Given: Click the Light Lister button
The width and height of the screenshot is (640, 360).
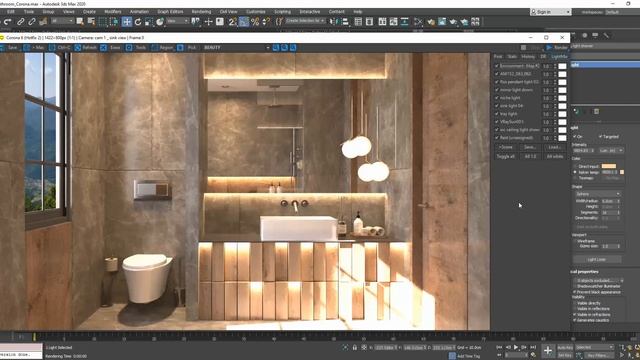Looking at the screenshot, I should pos(597,259).
